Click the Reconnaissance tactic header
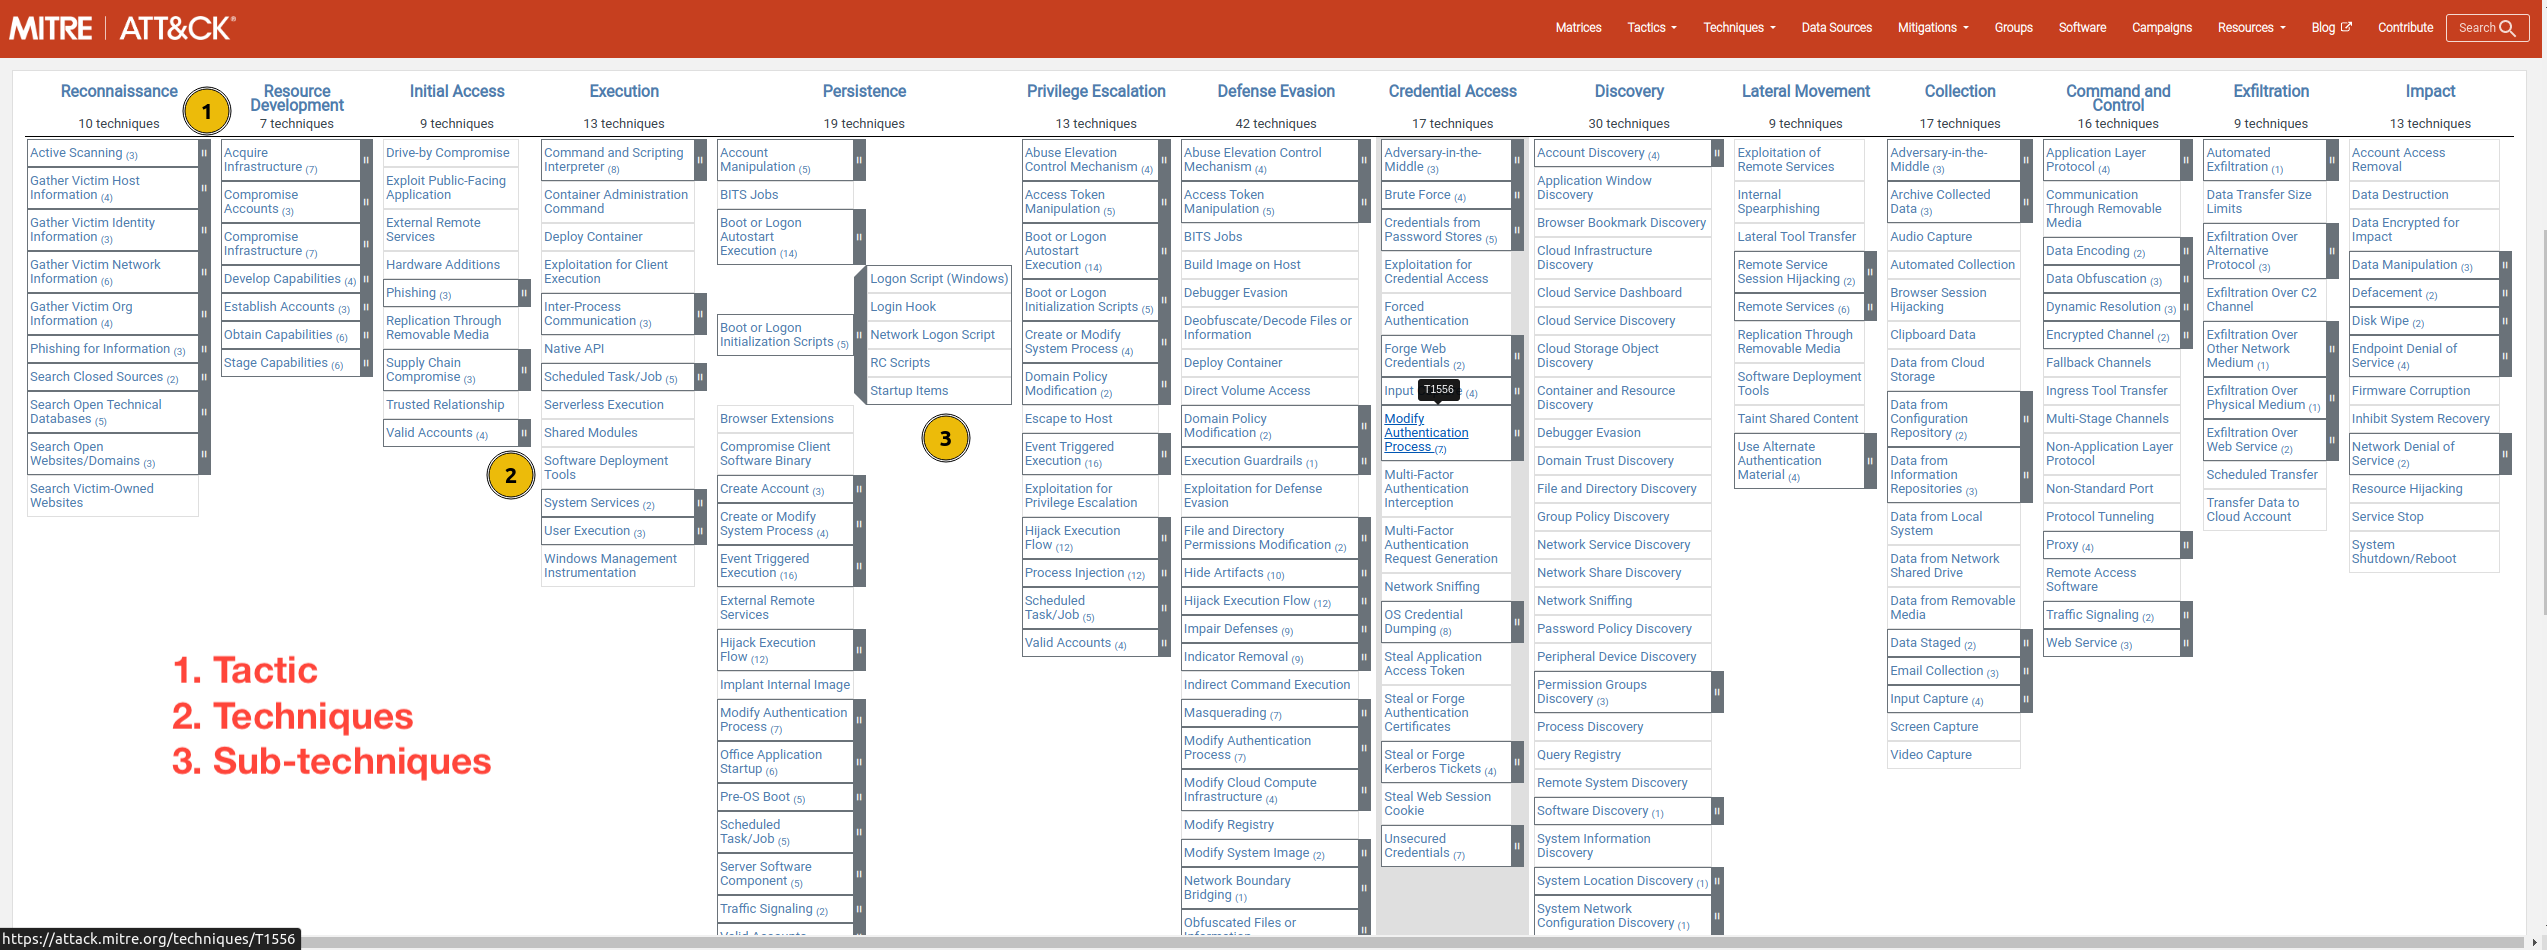 (119, 91)
